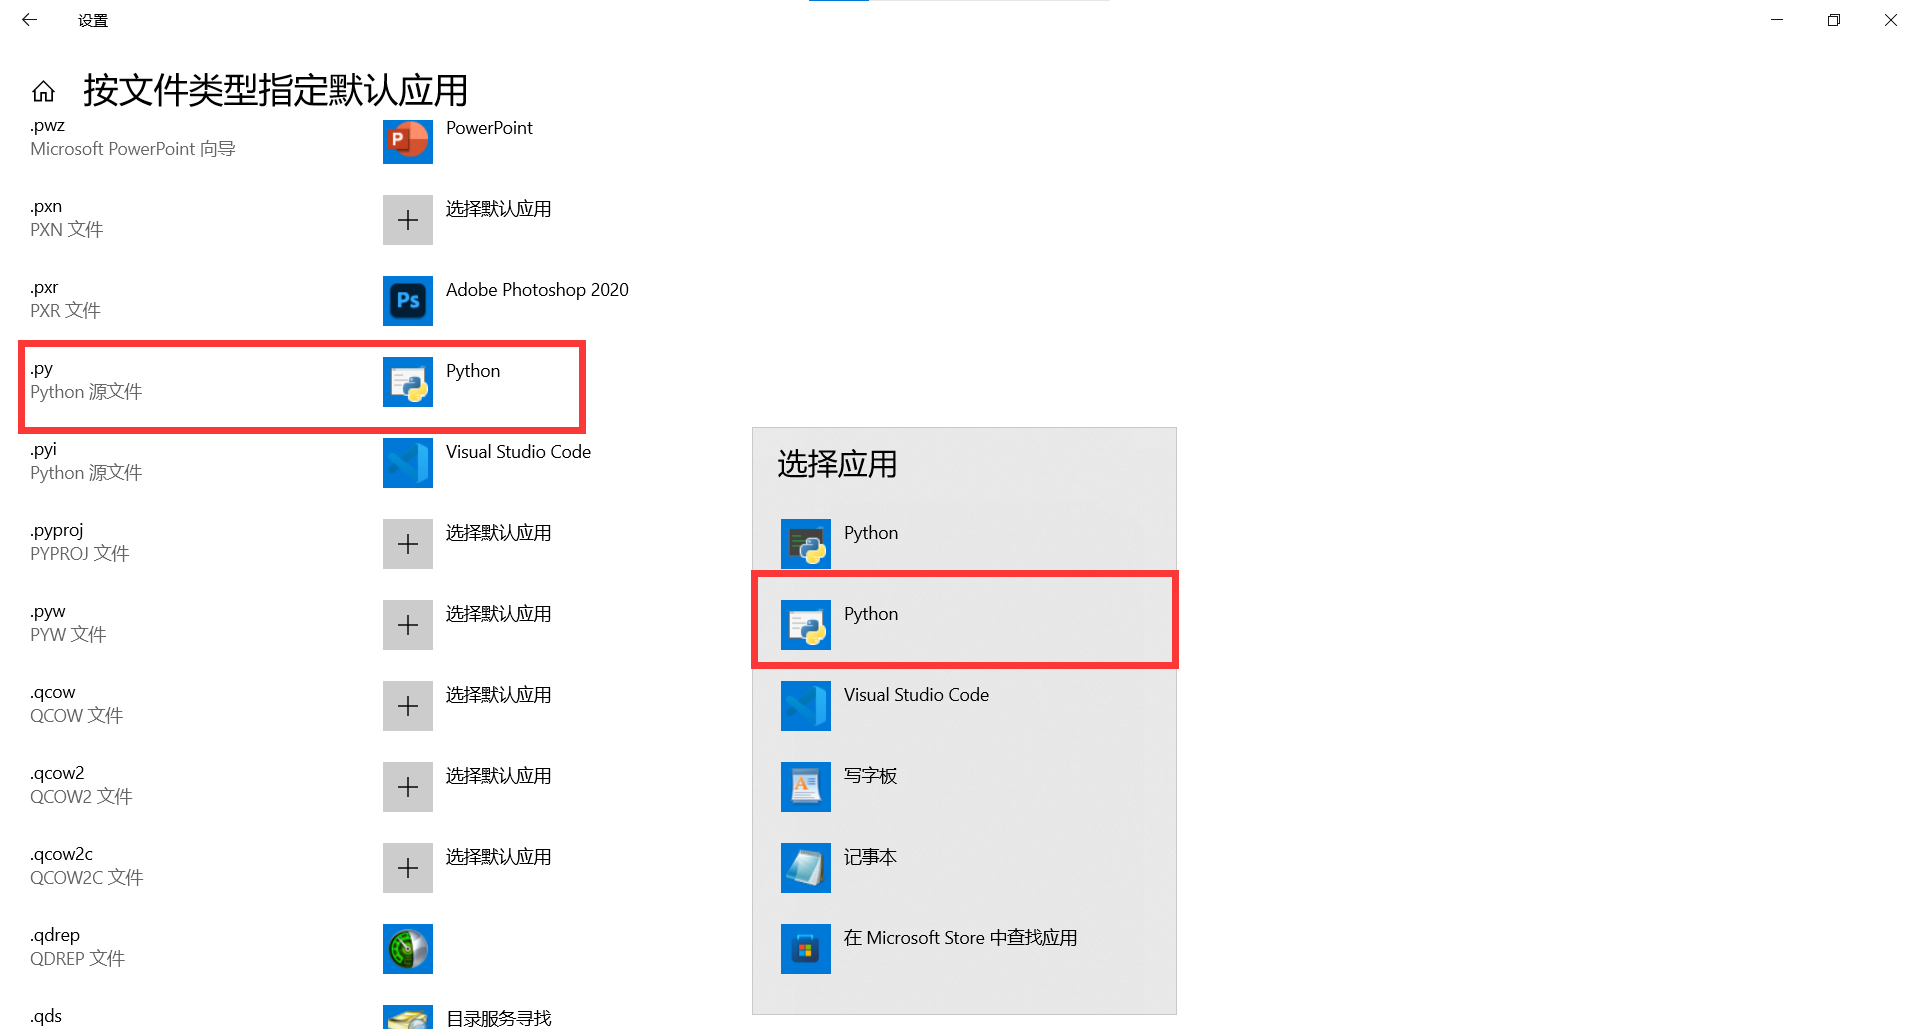1912x1029 pixels.
Task: Click Visual Studio Code icon for .pyi
Action: coord(408,463)
